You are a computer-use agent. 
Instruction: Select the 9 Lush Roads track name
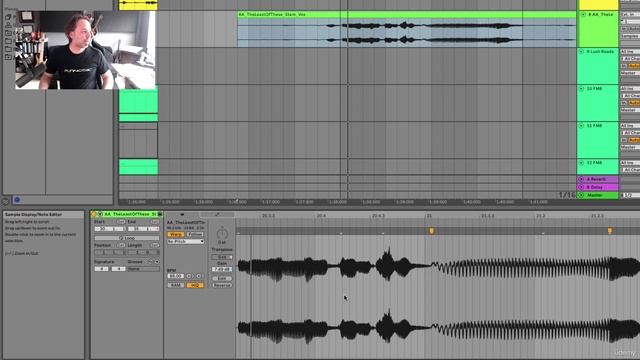coord(600,51)
